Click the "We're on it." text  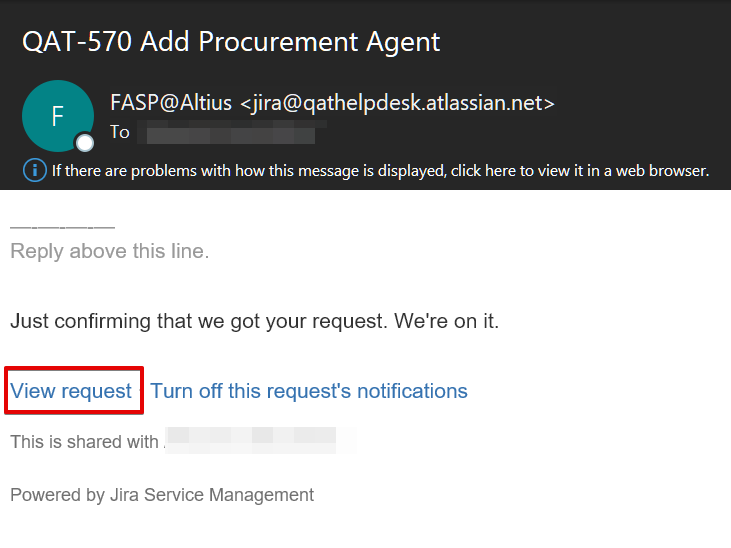[447, 321]
